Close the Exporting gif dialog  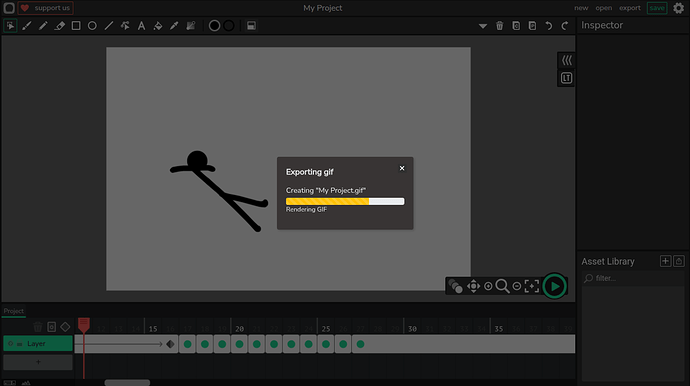point(402,168)
